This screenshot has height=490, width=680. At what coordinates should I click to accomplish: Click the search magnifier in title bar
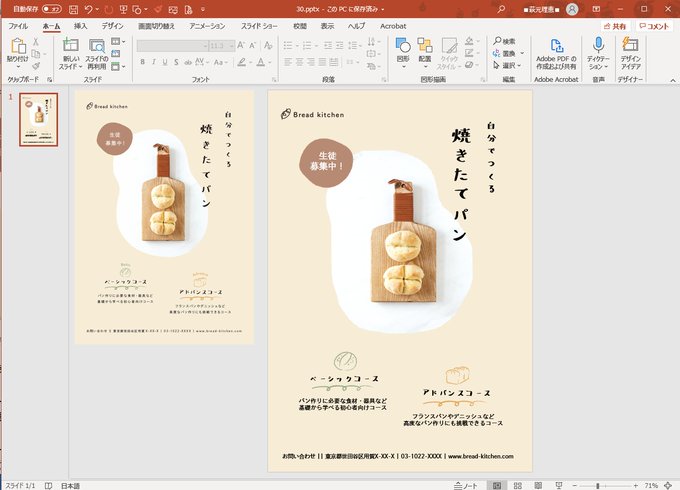501,9
